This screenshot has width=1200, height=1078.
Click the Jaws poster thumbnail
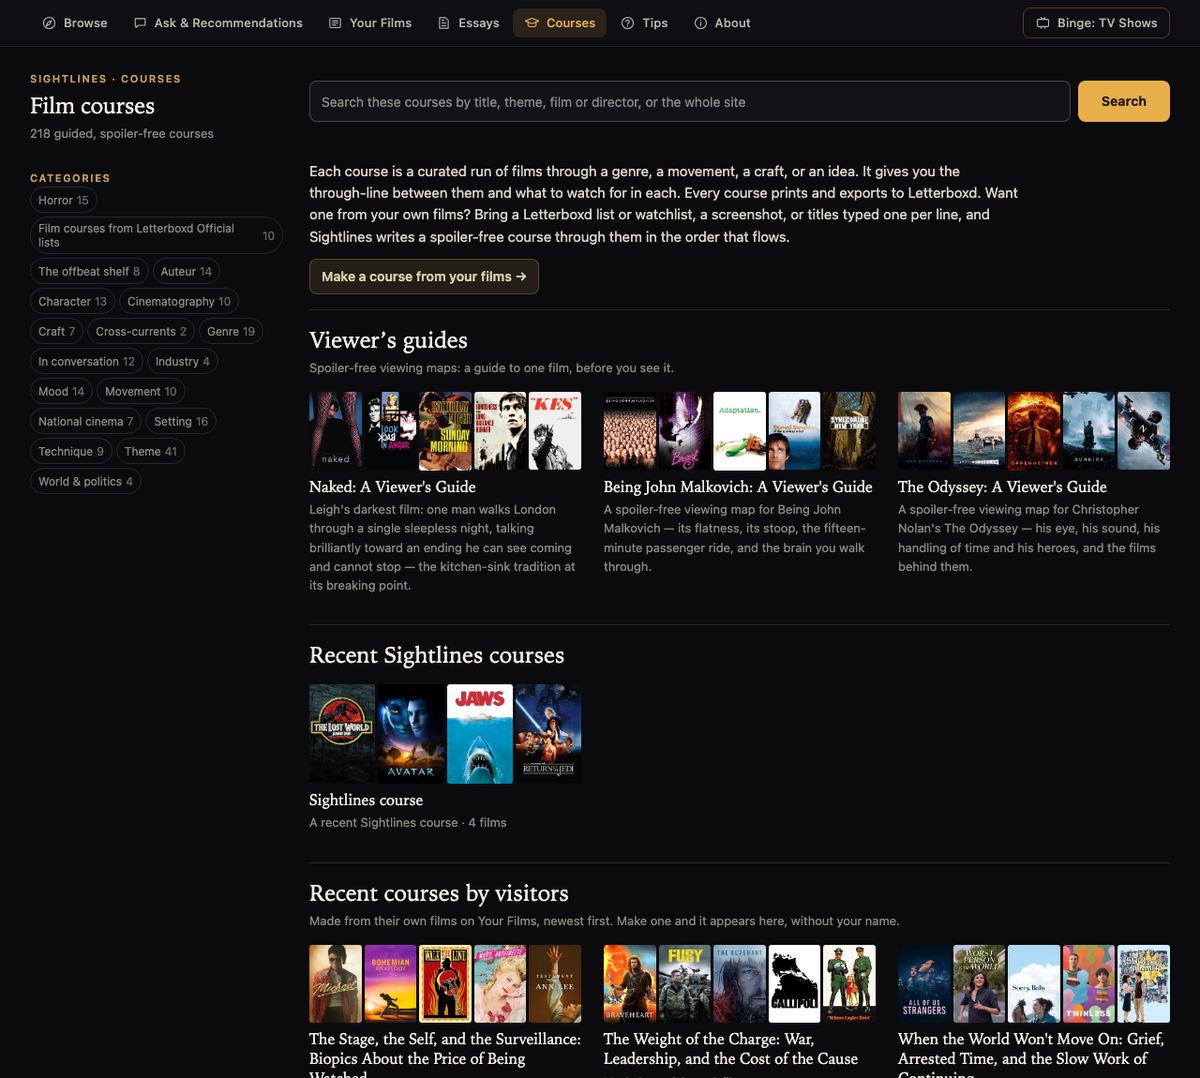480,734
